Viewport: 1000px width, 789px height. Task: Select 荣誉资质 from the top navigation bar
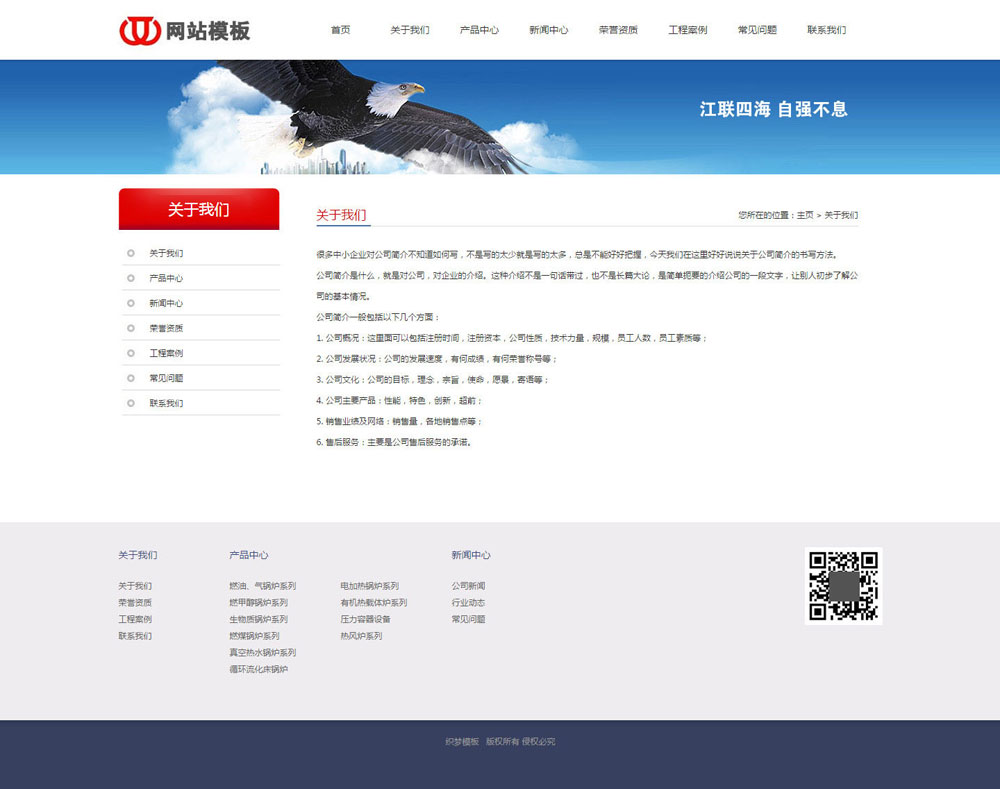click(617, 30)
